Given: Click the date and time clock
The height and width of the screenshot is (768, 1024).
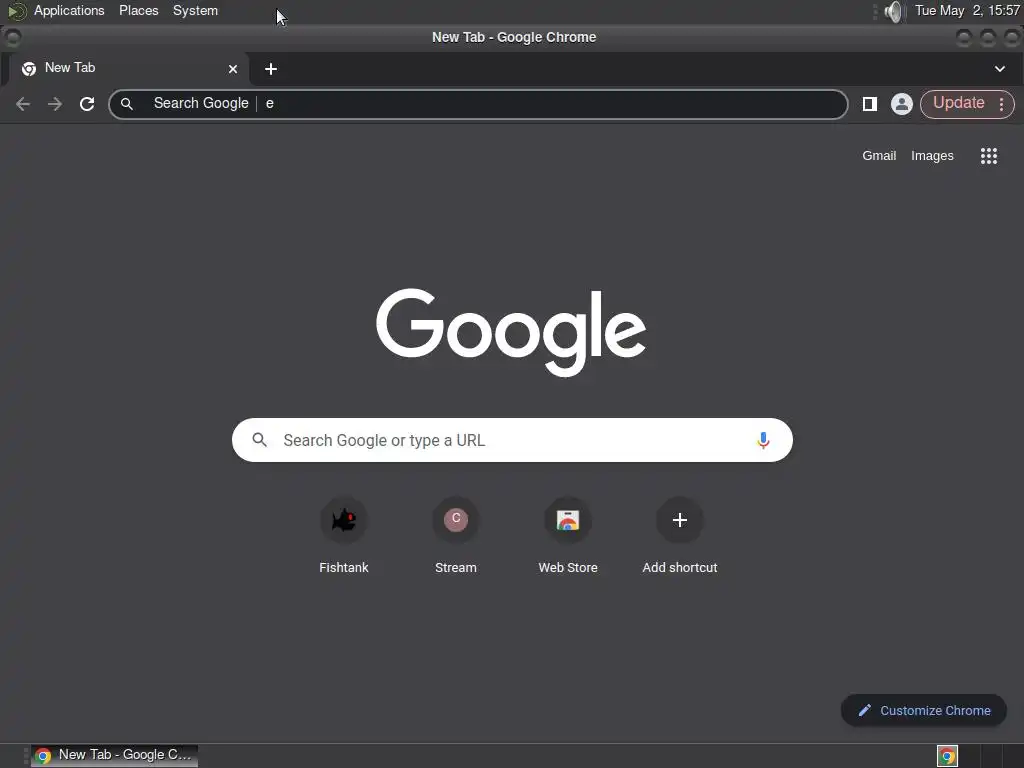Looking at the screenshot, I should [967, 10].
